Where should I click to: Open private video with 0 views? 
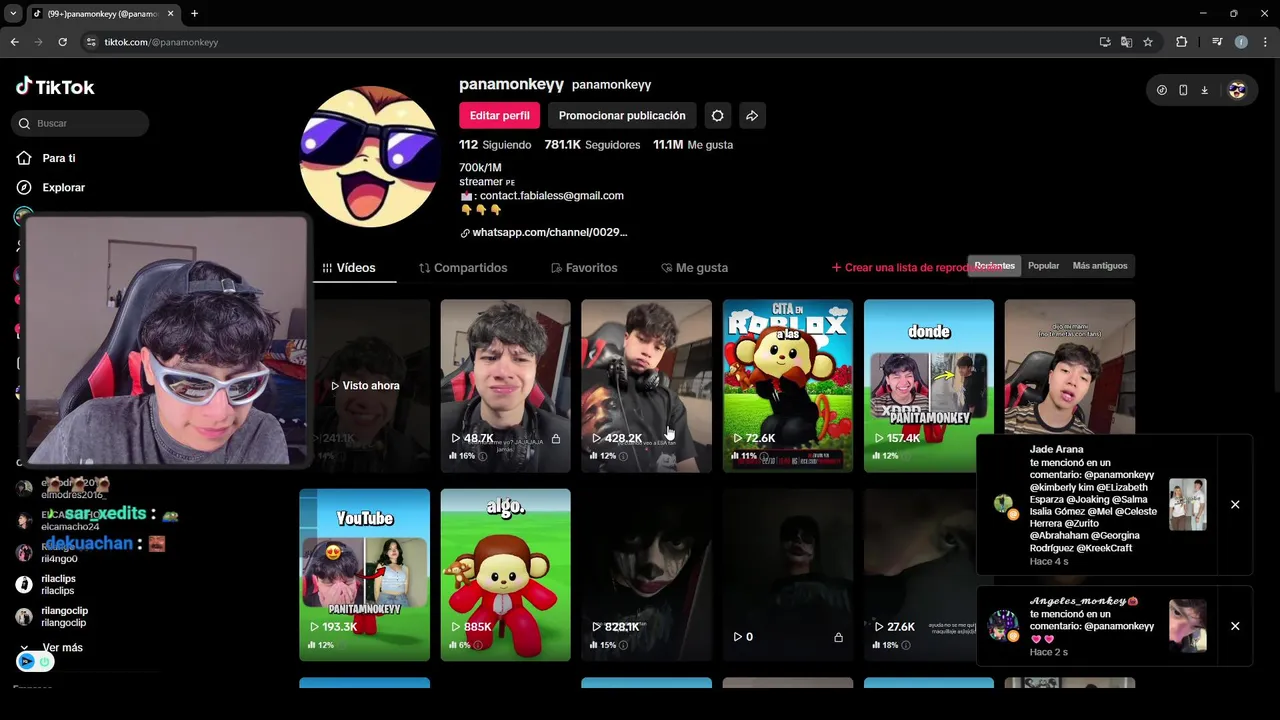788,574
